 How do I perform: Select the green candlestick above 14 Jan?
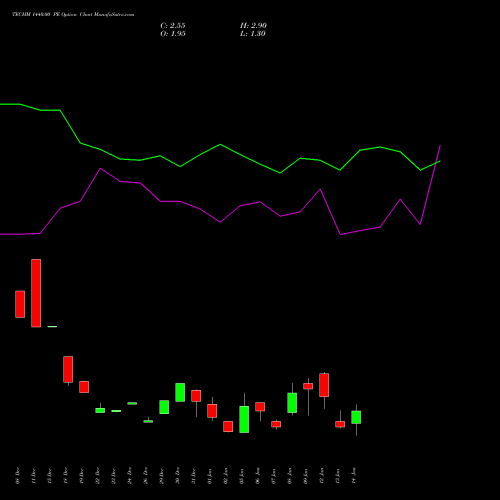click(x=356, y=417)
